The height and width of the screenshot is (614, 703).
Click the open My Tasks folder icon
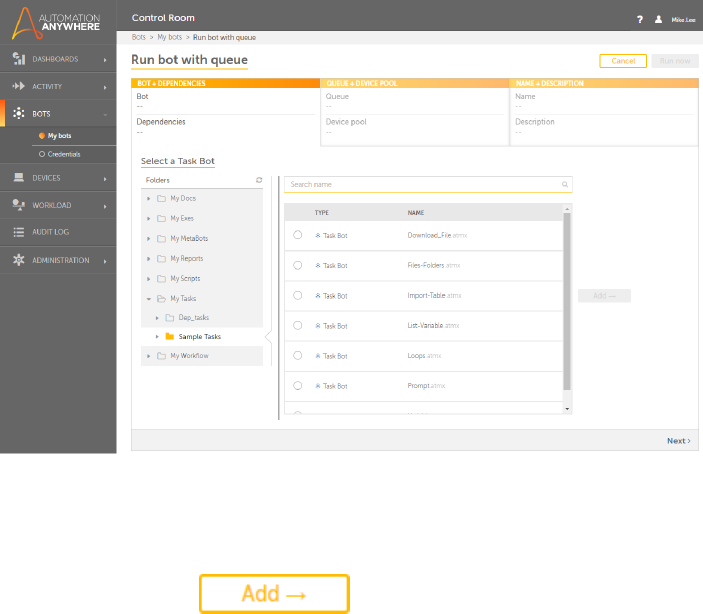tap(161, 299)
